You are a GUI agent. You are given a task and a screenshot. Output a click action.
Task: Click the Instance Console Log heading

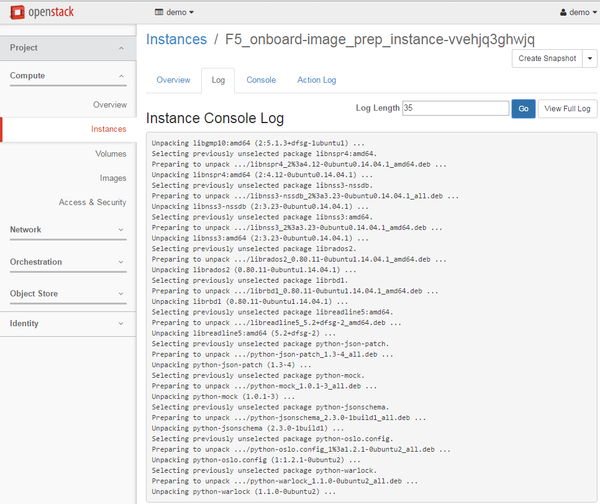[x=215, y=118]
